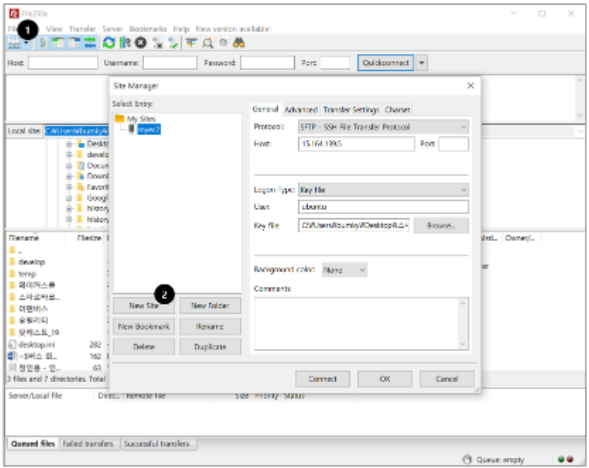Click the OK button in Site Manager
The height and width of the screenshot is (468, 589).
(x=385, y=379)
